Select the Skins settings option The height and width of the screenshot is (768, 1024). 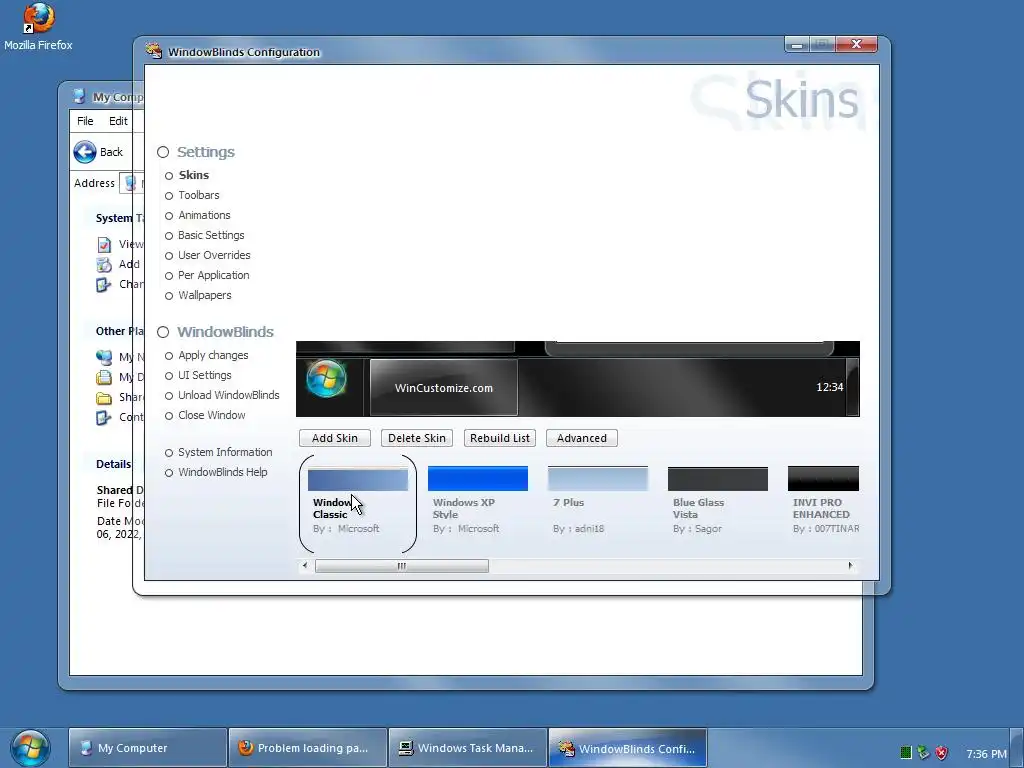[x=193, y=175]
